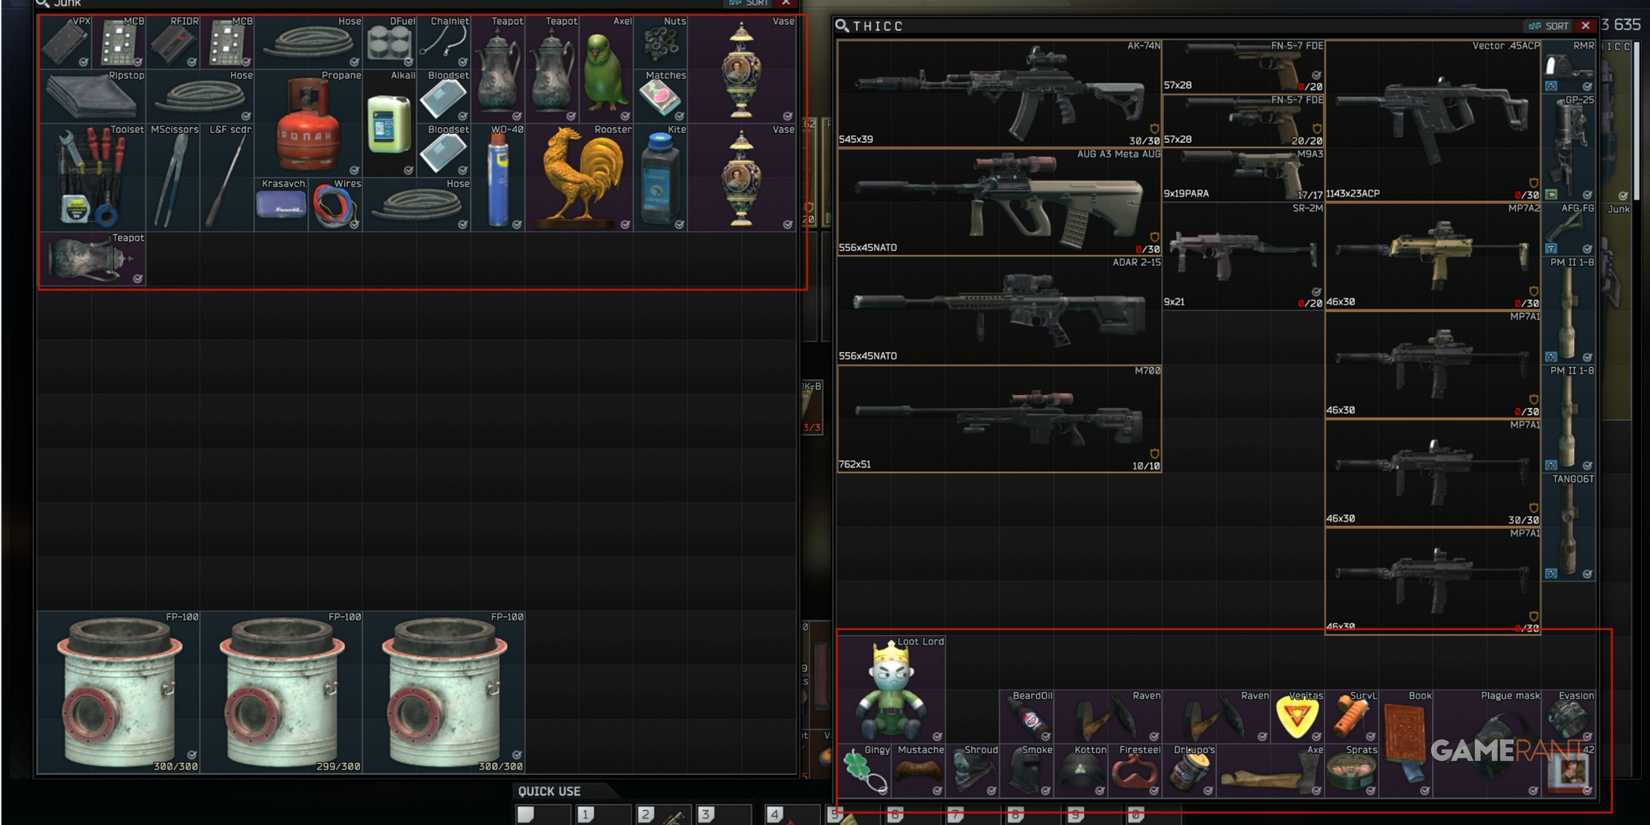Select the FP-100 filter with 299/300 durability

283,692
